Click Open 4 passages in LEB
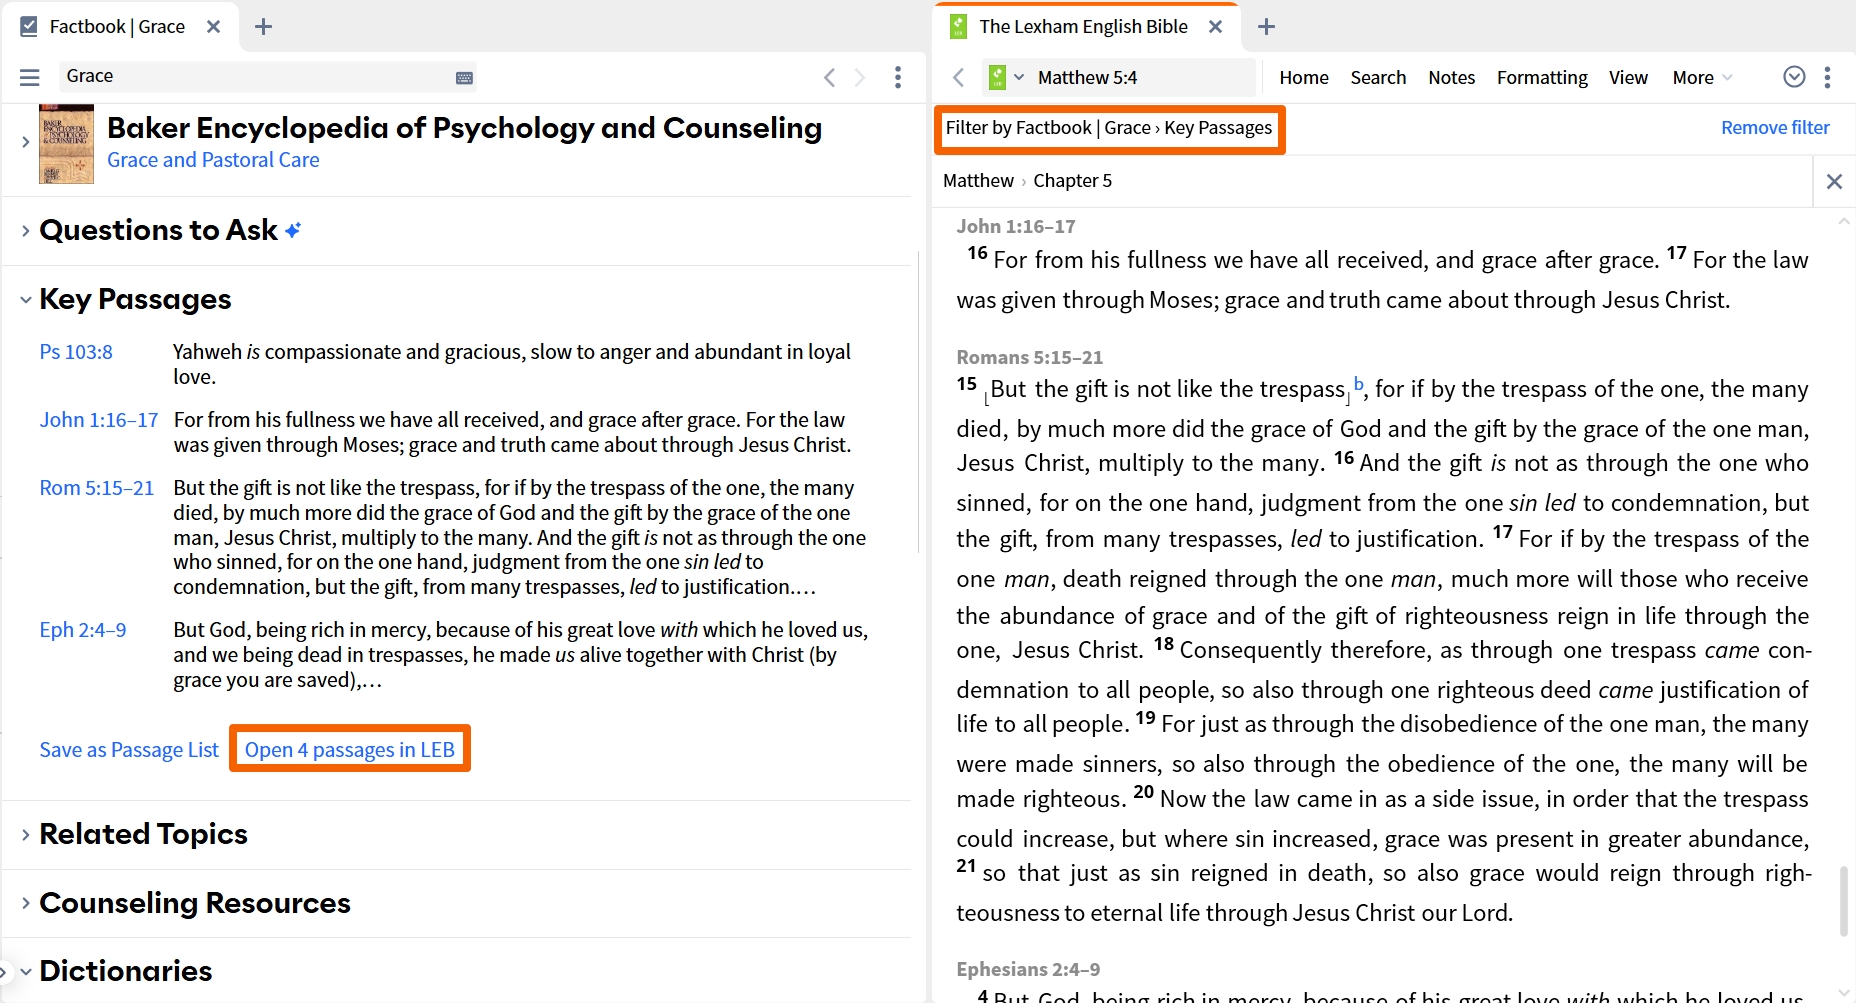This screenshot has height=1003, width=1856. pyautogui.click(x=350, y=750)
